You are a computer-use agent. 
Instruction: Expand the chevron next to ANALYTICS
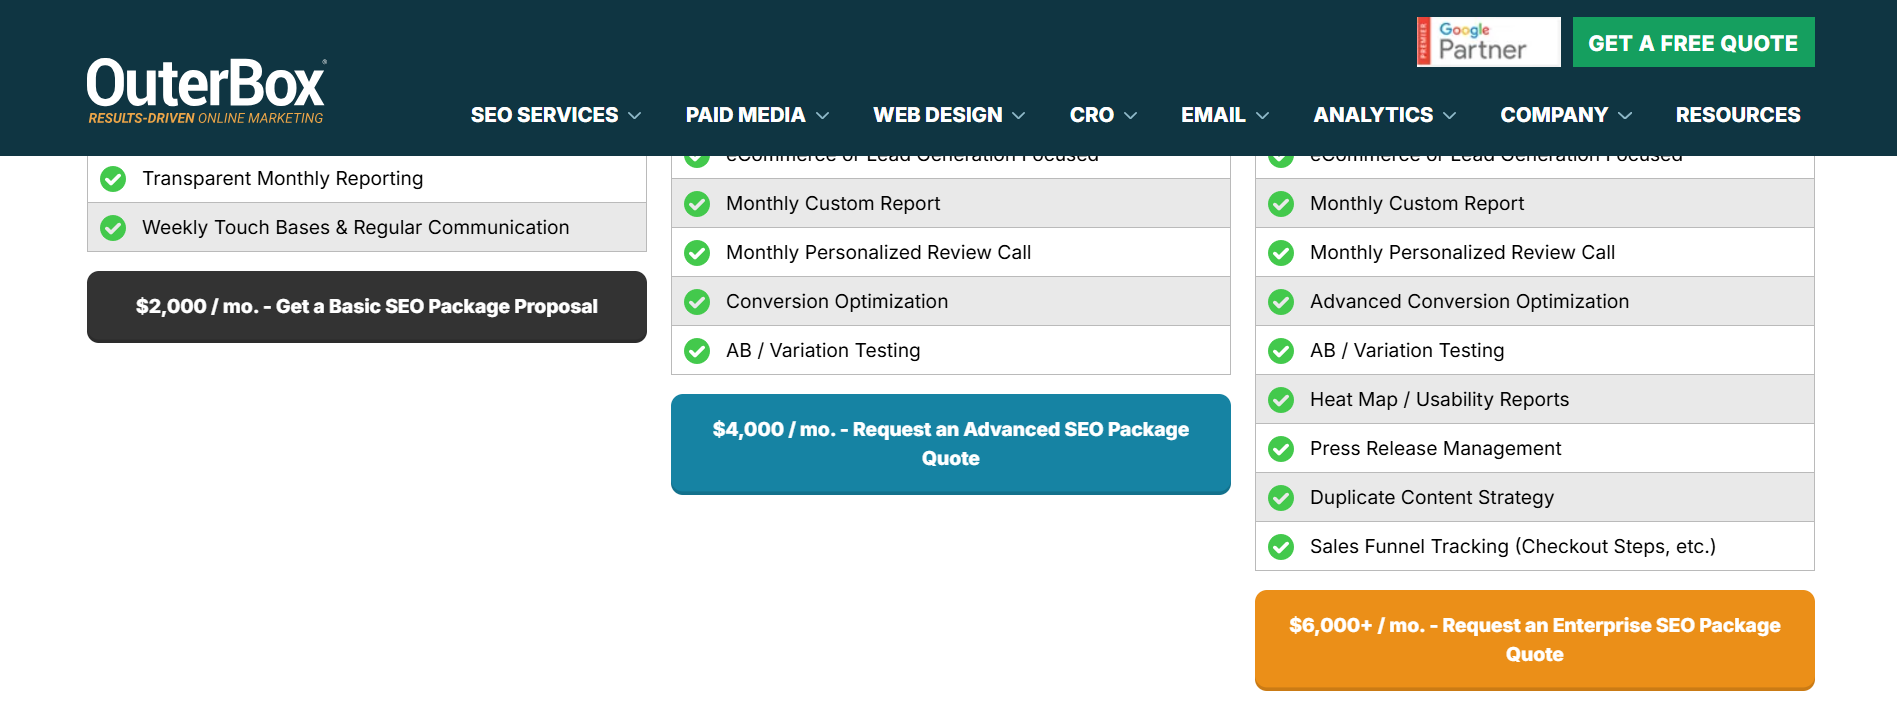1449,116
